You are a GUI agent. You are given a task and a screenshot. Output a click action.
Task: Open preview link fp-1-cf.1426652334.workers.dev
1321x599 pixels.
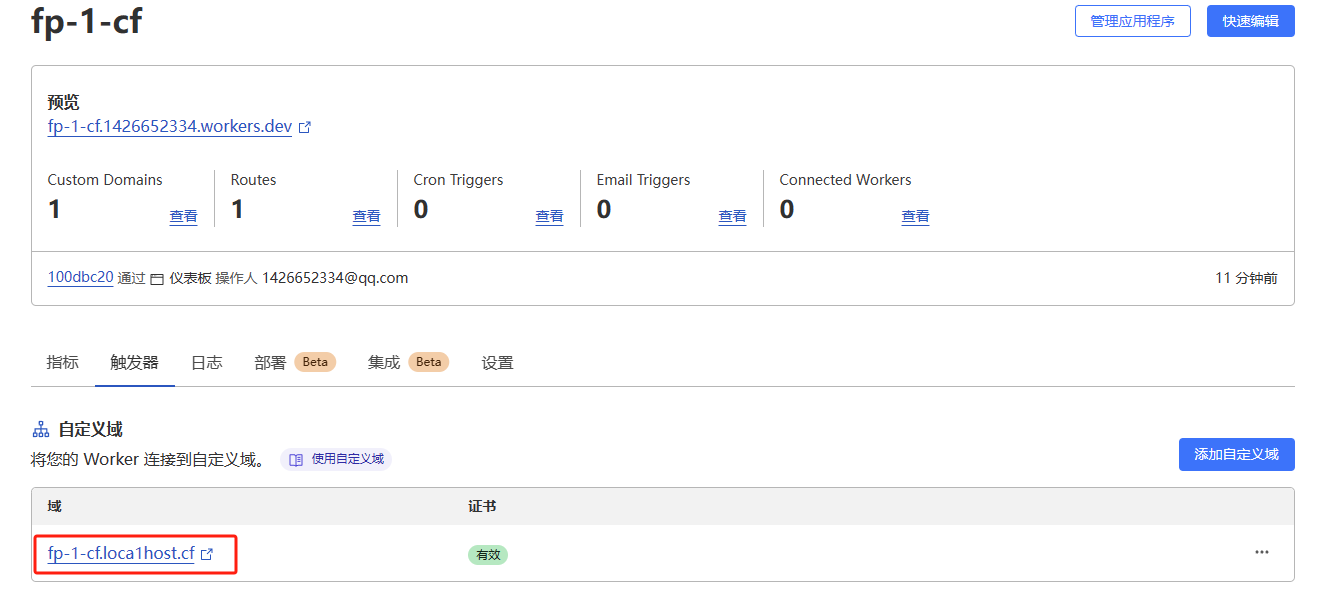pos(170,127)
